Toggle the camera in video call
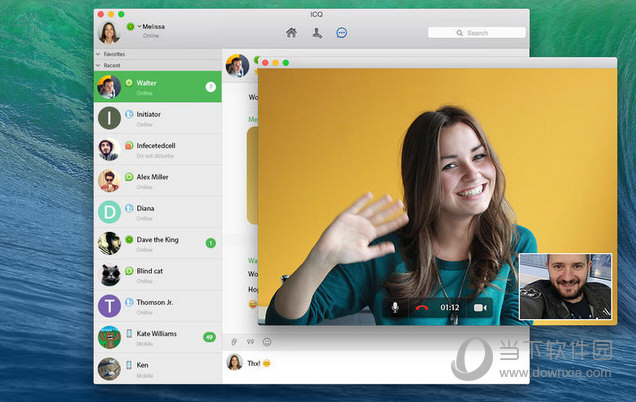 point(480,308)
